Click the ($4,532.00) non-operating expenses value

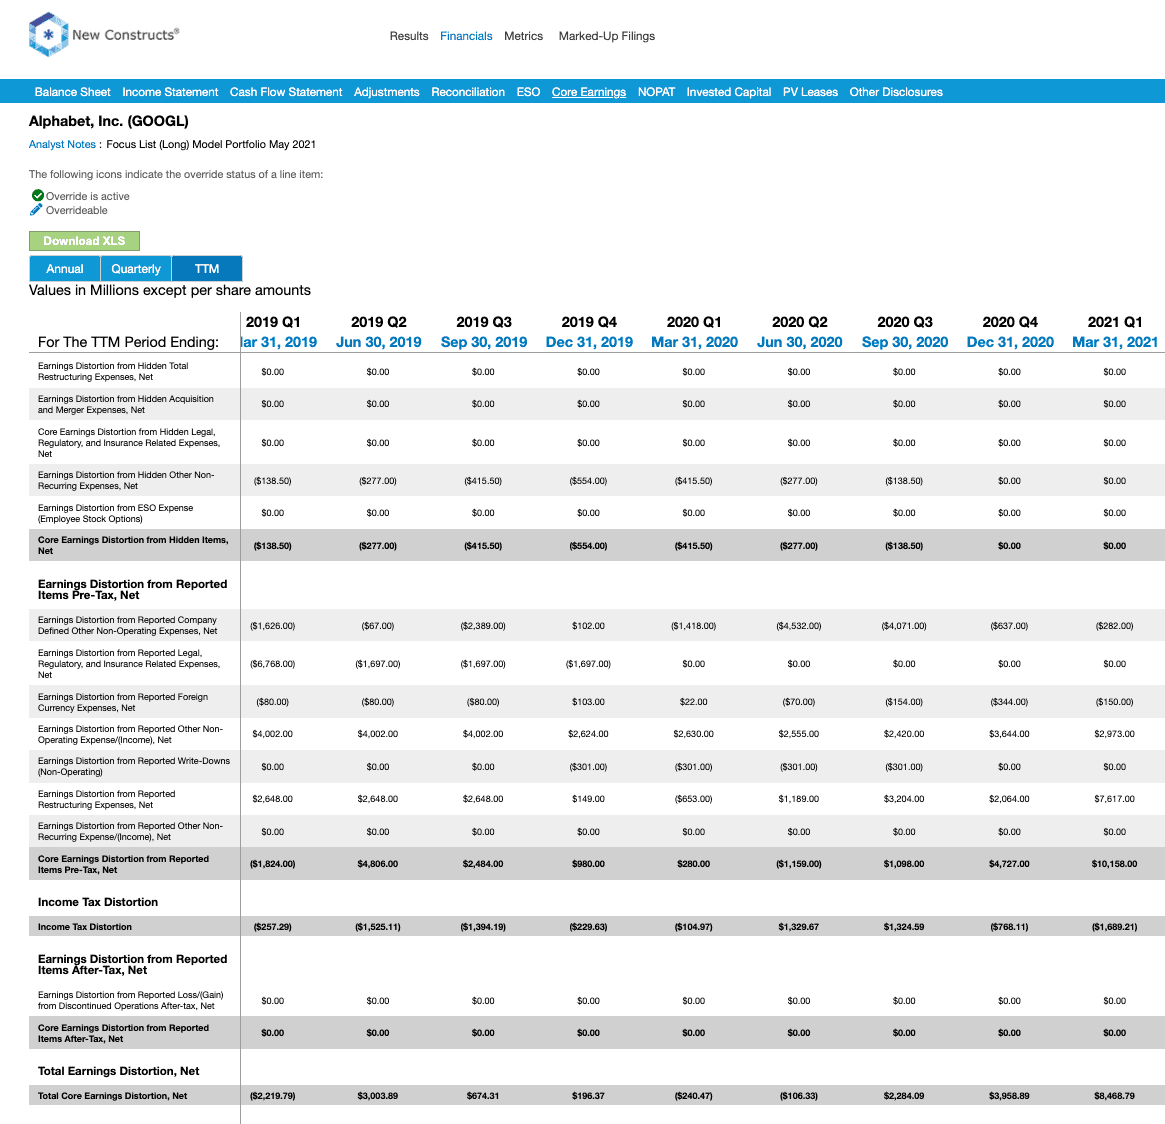point(799,626)
